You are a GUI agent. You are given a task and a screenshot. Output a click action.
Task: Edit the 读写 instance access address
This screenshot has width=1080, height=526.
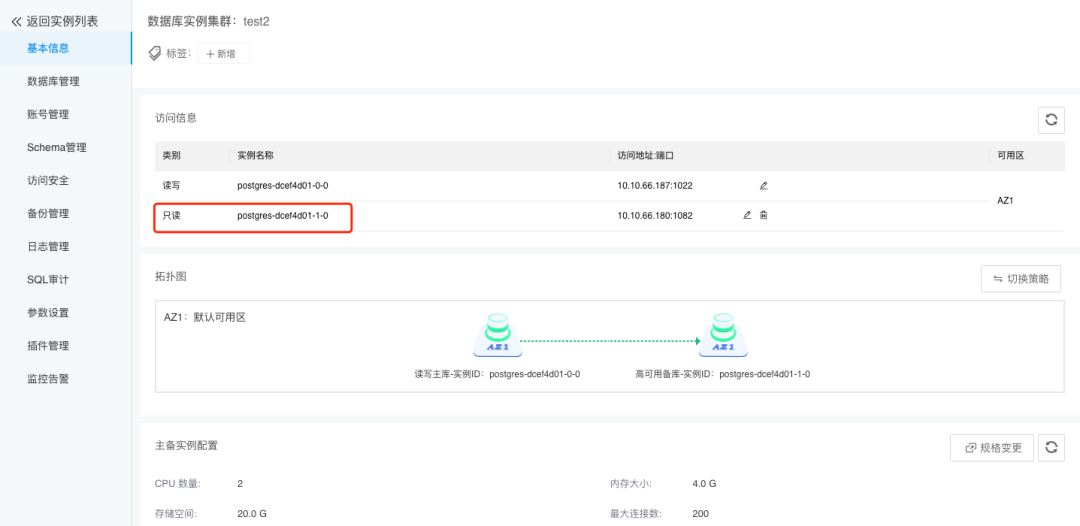click(763, 186)
